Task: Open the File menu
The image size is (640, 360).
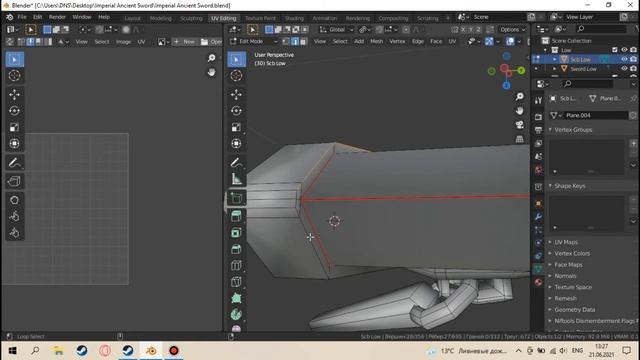Action: (22, 17)
